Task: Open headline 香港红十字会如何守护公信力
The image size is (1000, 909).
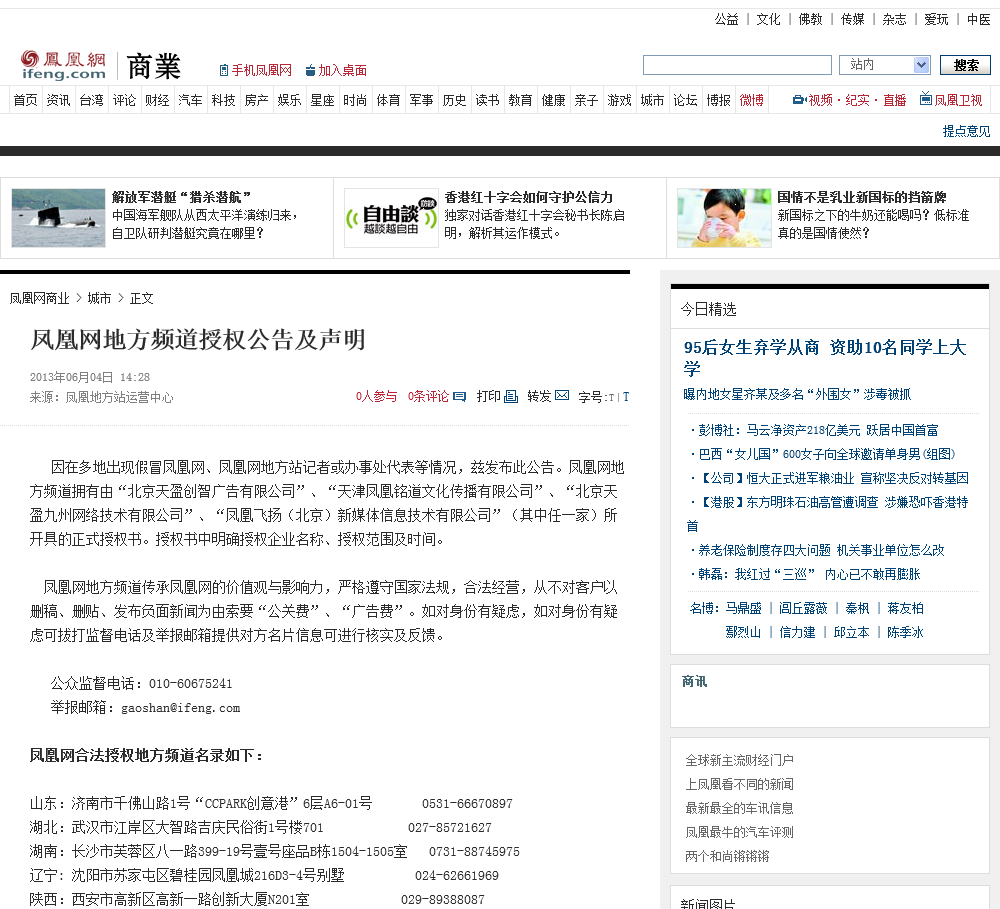Action: (529, 197)
